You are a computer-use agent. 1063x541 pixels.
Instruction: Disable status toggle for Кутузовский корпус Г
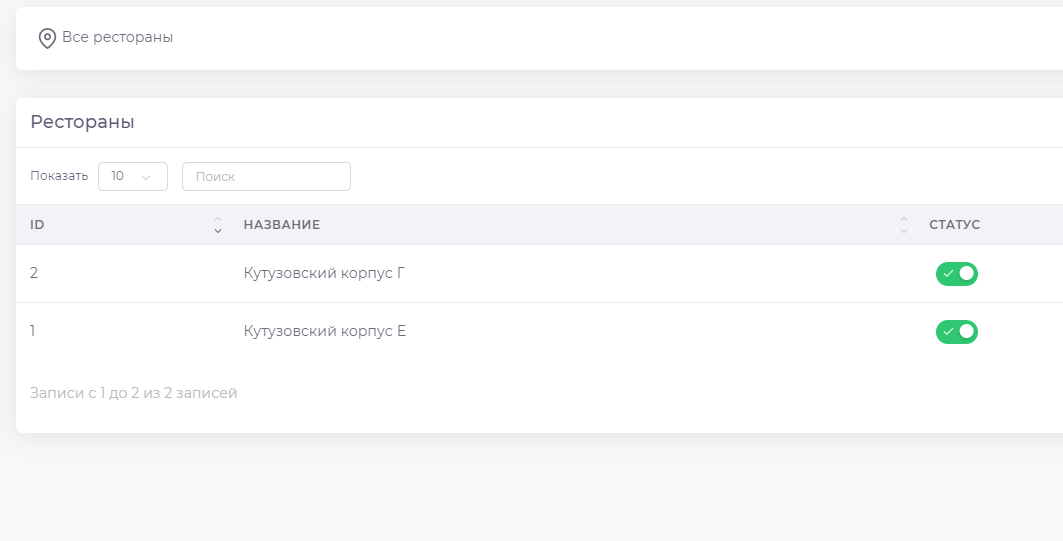(956, 274)
